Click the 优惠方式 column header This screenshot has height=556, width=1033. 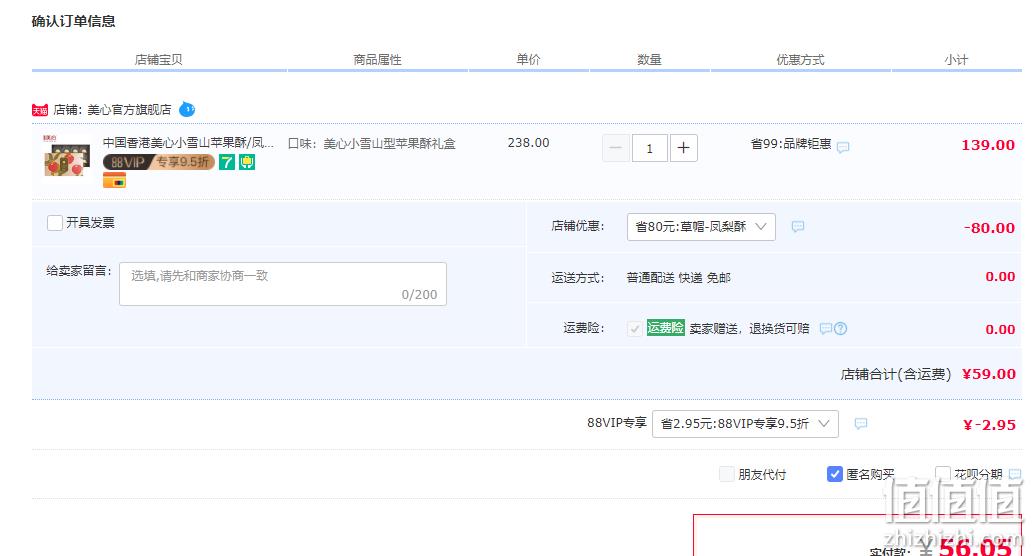coord(800,60)
